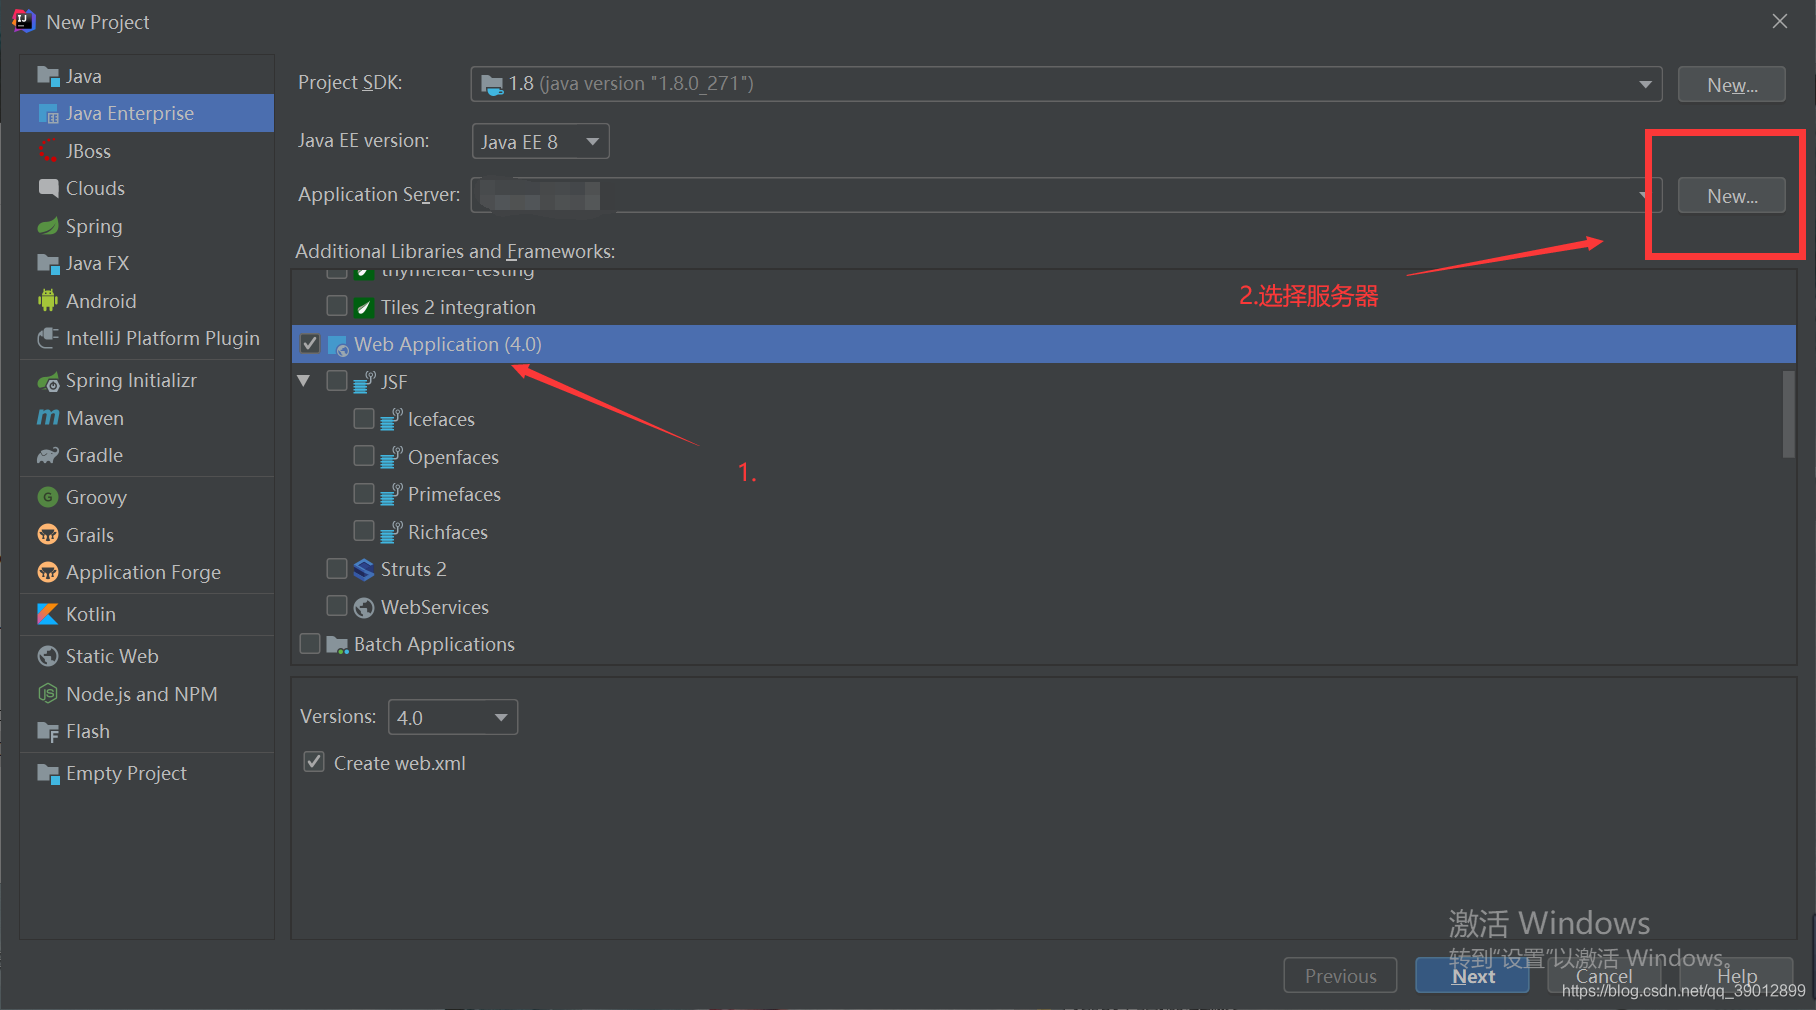Check the WebServices checkbox

337,606
